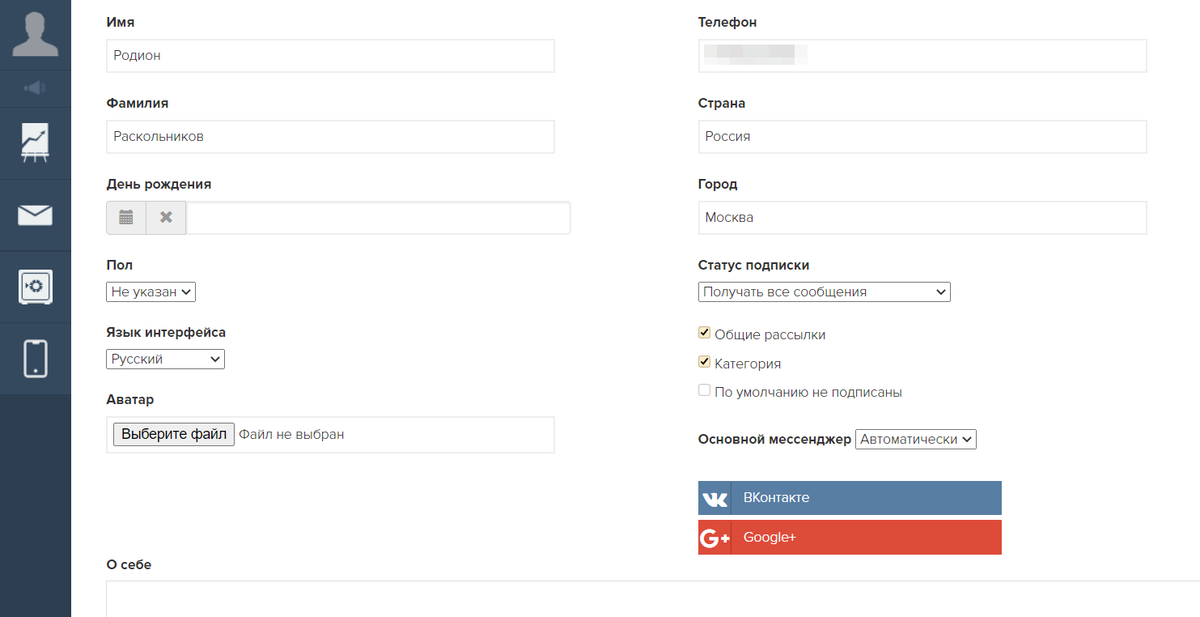The image size is (1200, 617).
Task: Clear birthday with the X icon
Action: click(166, 218)
